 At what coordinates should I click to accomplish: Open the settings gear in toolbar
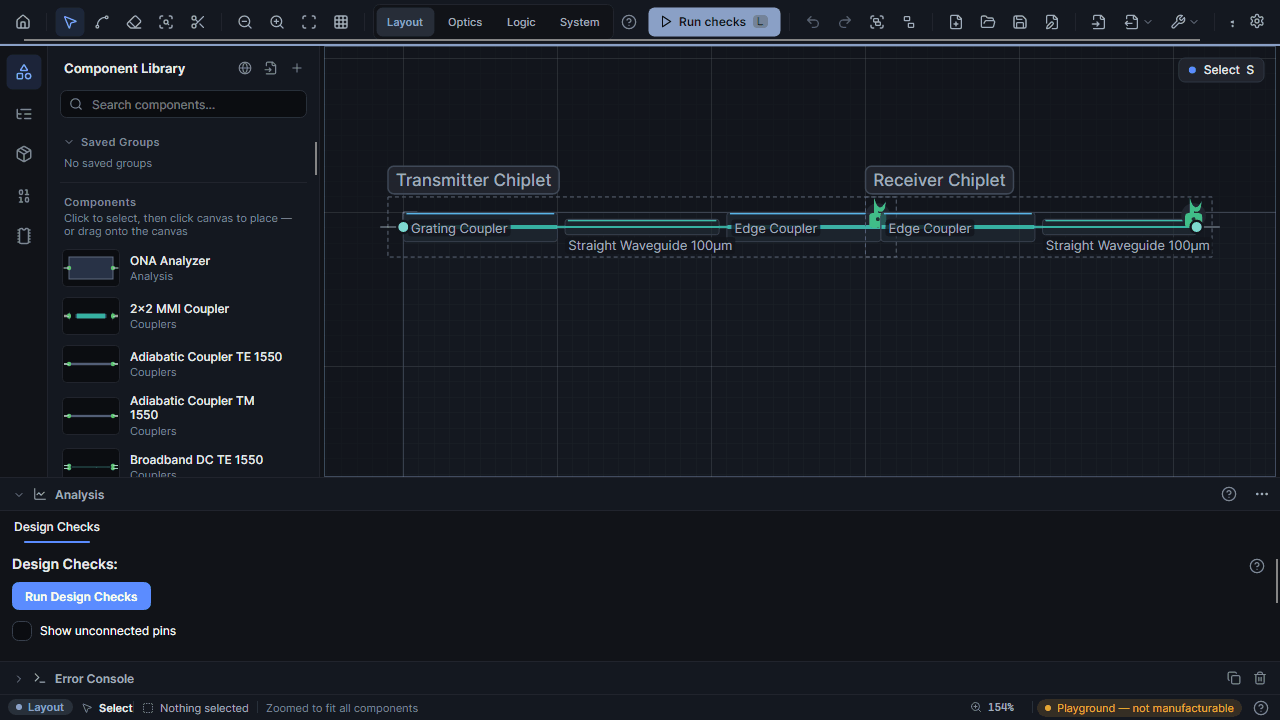[1257, 21]
